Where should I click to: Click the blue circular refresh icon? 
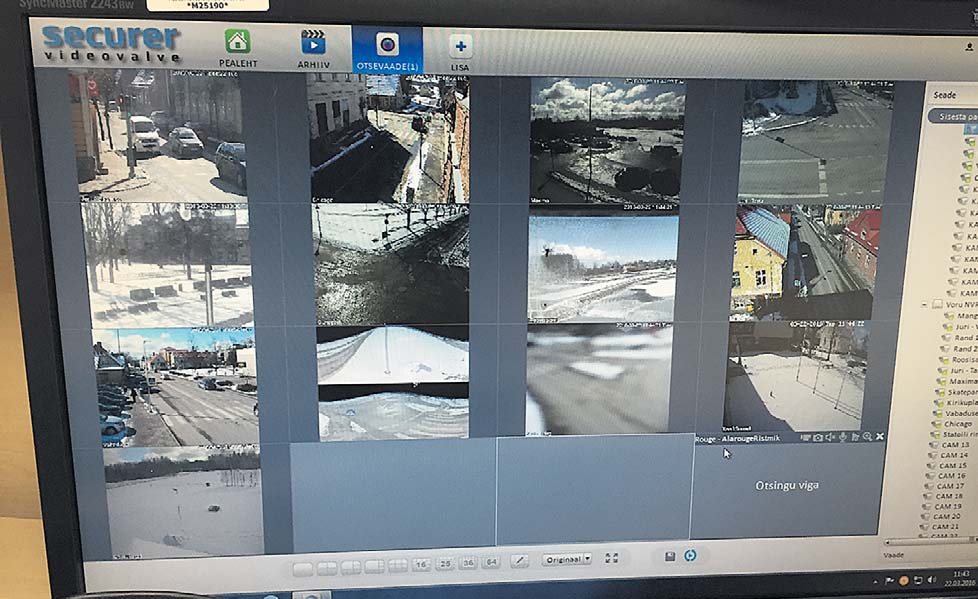pyautogui.click(x=690, y=555)
